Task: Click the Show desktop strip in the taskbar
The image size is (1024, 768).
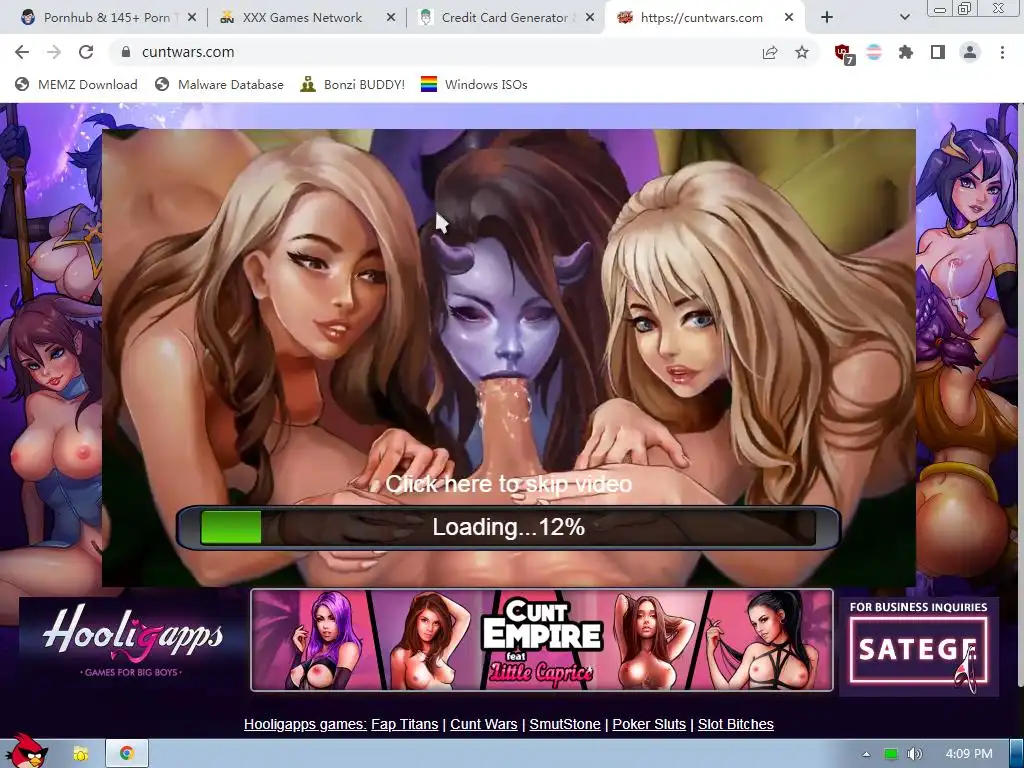Action: click(1017, 754)
